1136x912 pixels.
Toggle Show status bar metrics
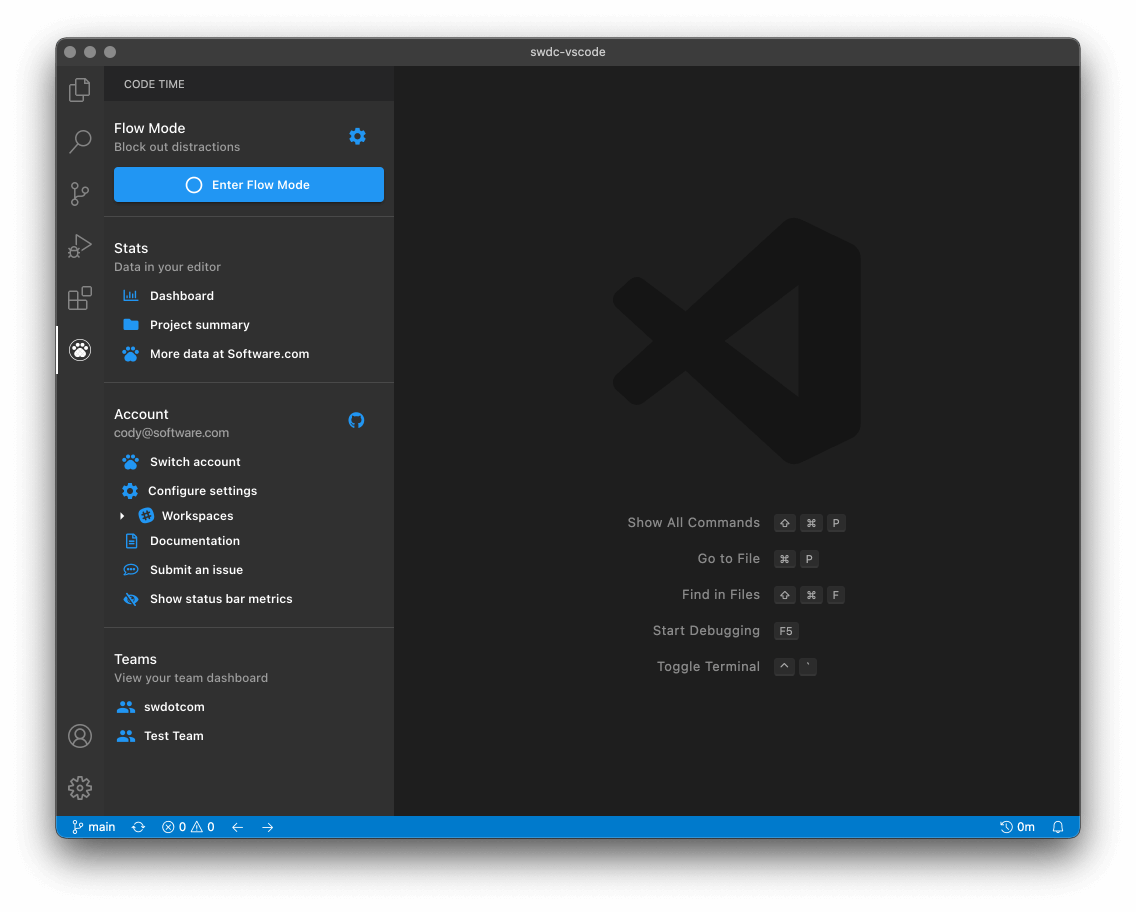pyautogui.click(x=220, y=599)
